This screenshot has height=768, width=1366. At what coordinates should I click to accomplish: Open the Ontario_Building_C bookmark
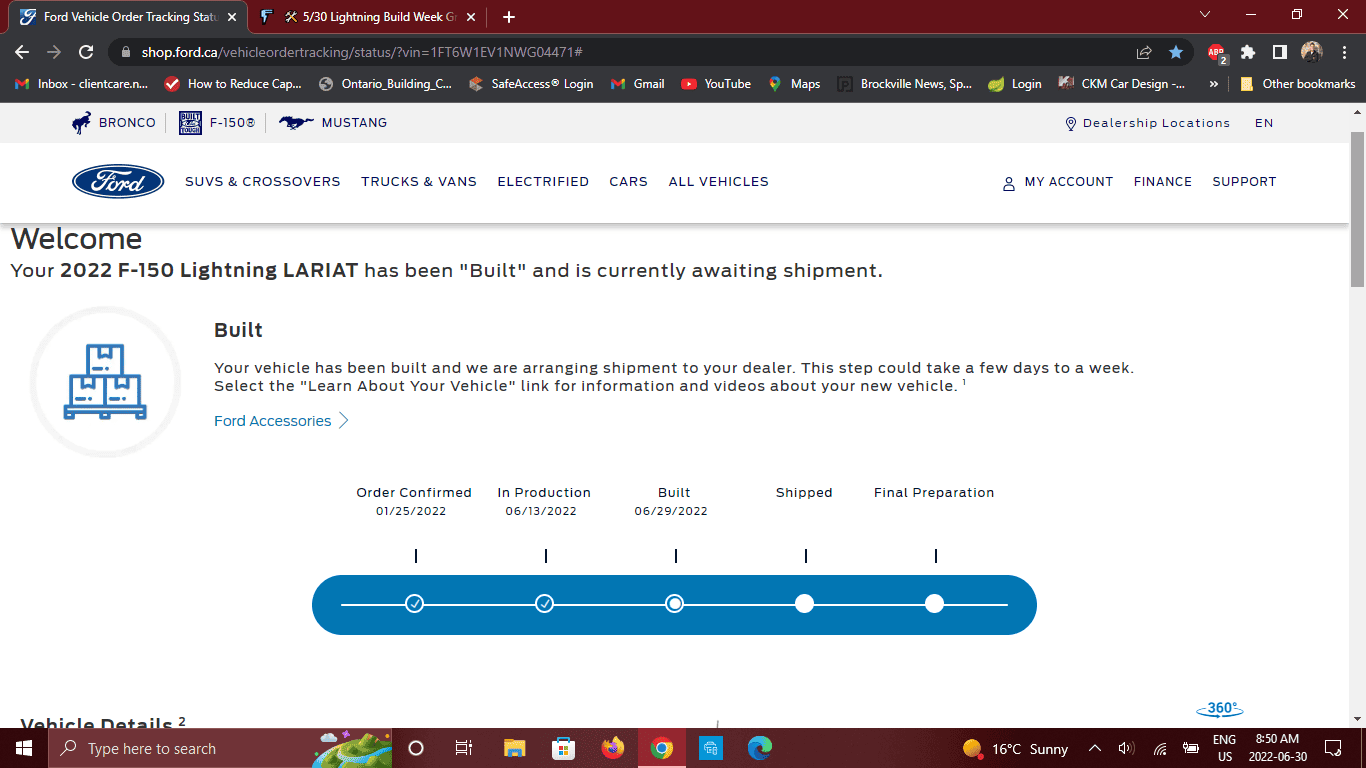(x=386, y=84)
